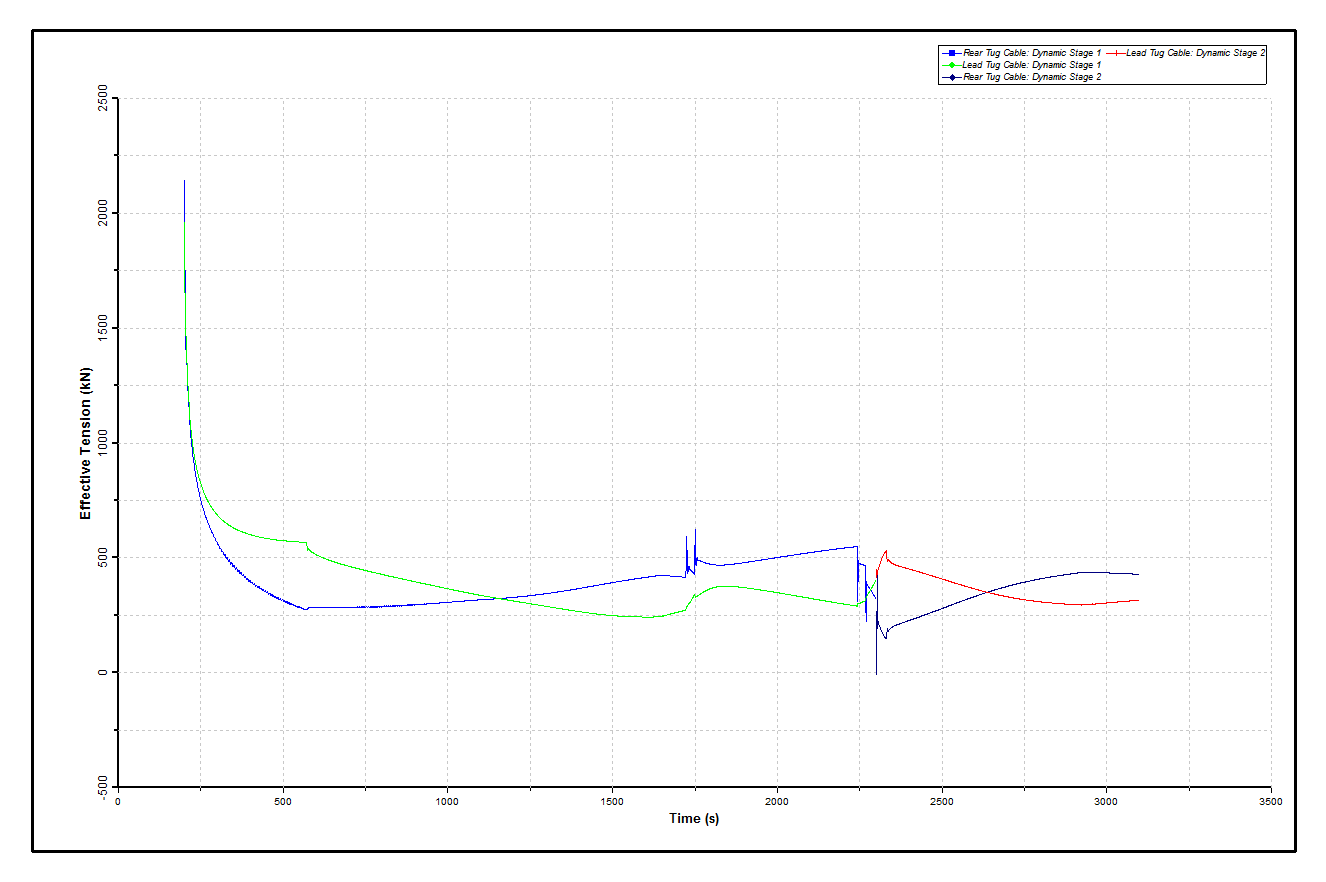1326x882 pixels.
Task: Click the 2000 tick label on the time axis
Action: [x=777, y=802]
